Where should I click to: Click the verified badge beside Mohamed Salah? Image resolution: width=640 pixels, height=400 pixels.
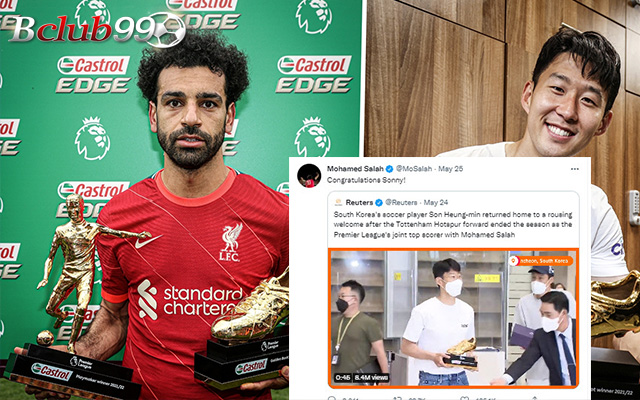389,169
